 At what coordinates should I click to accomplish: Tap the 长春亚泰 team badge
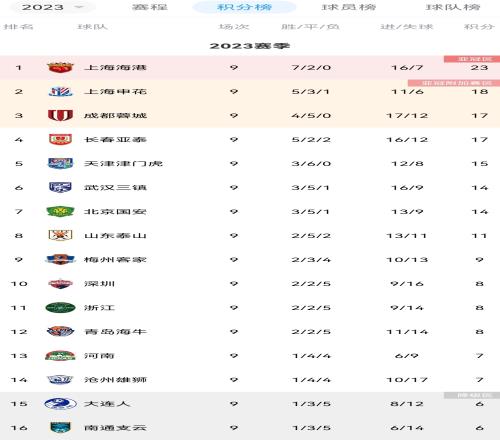[x=60, y=139]
